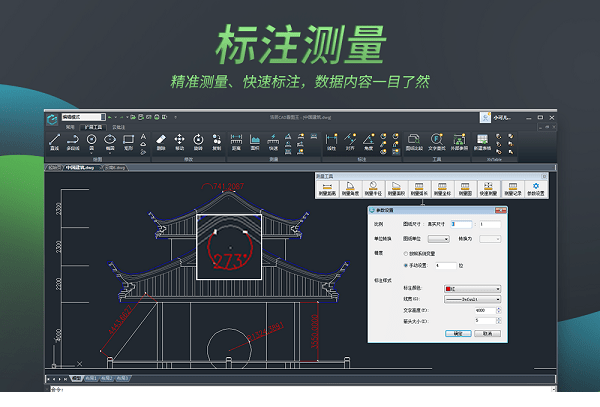Expand the Ellipse tool dropdown arrow

[110, 153]
